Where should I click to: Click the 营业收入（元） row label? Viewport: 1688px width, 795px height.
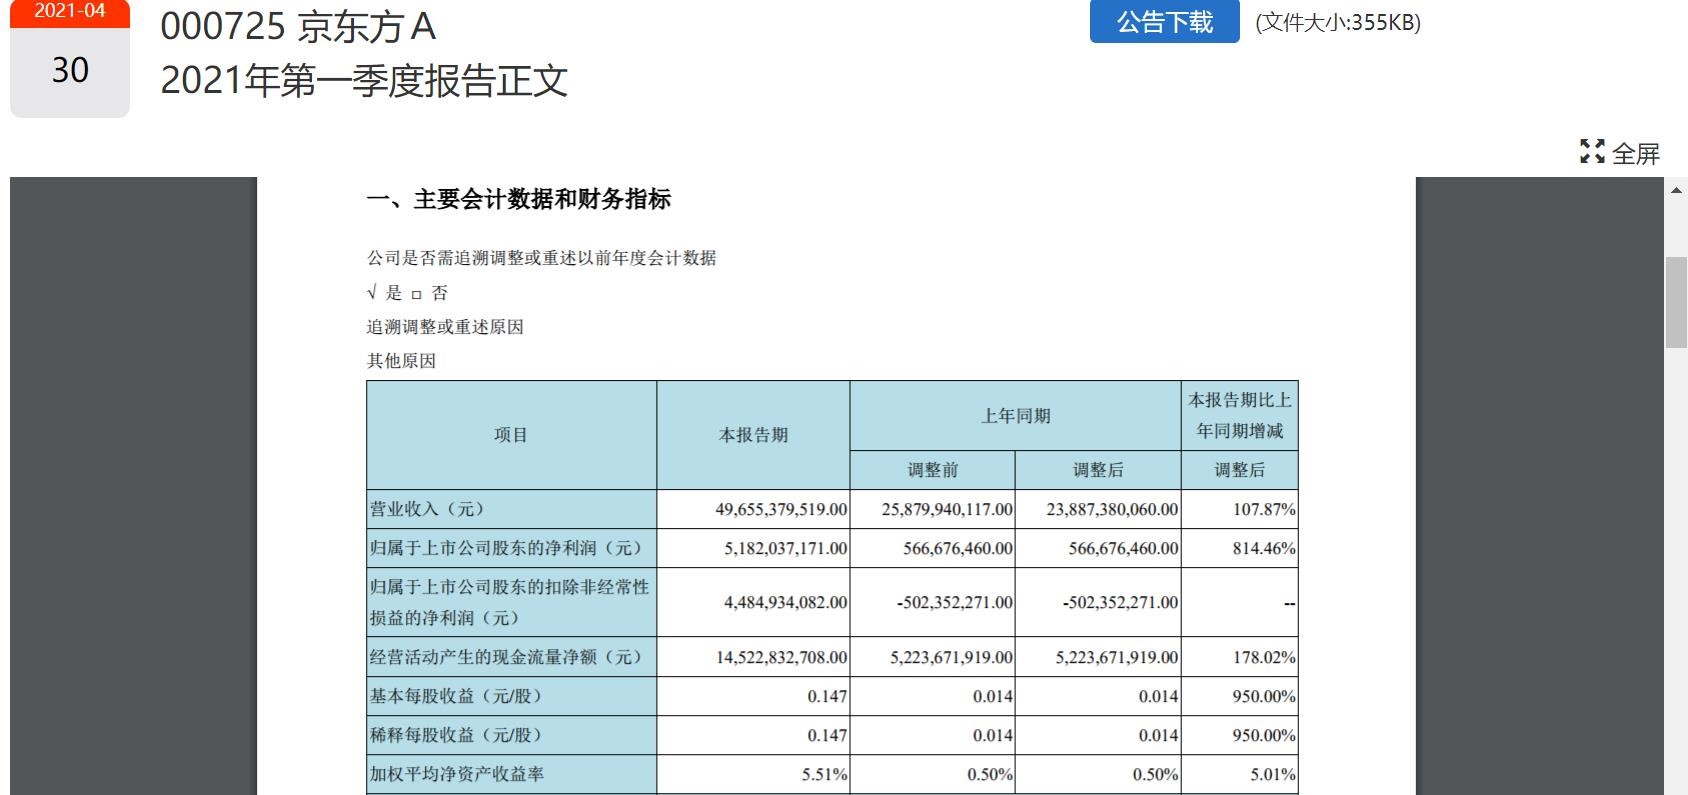(428, 509)
